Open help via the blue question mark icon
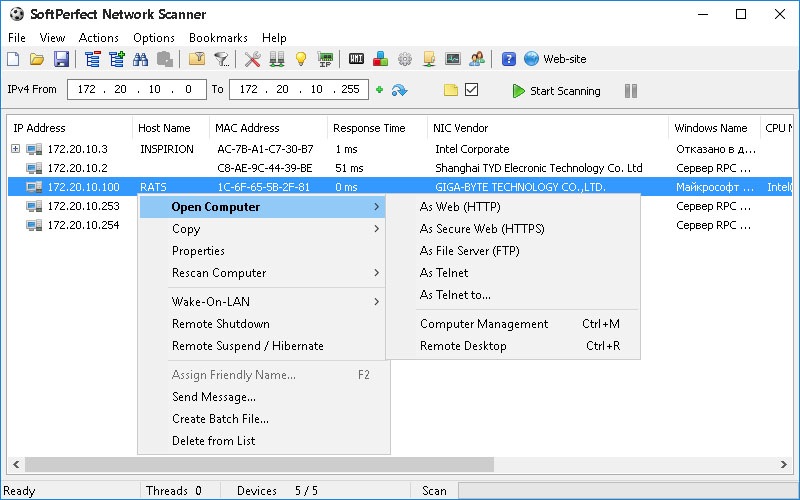Screen dimensions: 800x500 click(x=509, y=59)
